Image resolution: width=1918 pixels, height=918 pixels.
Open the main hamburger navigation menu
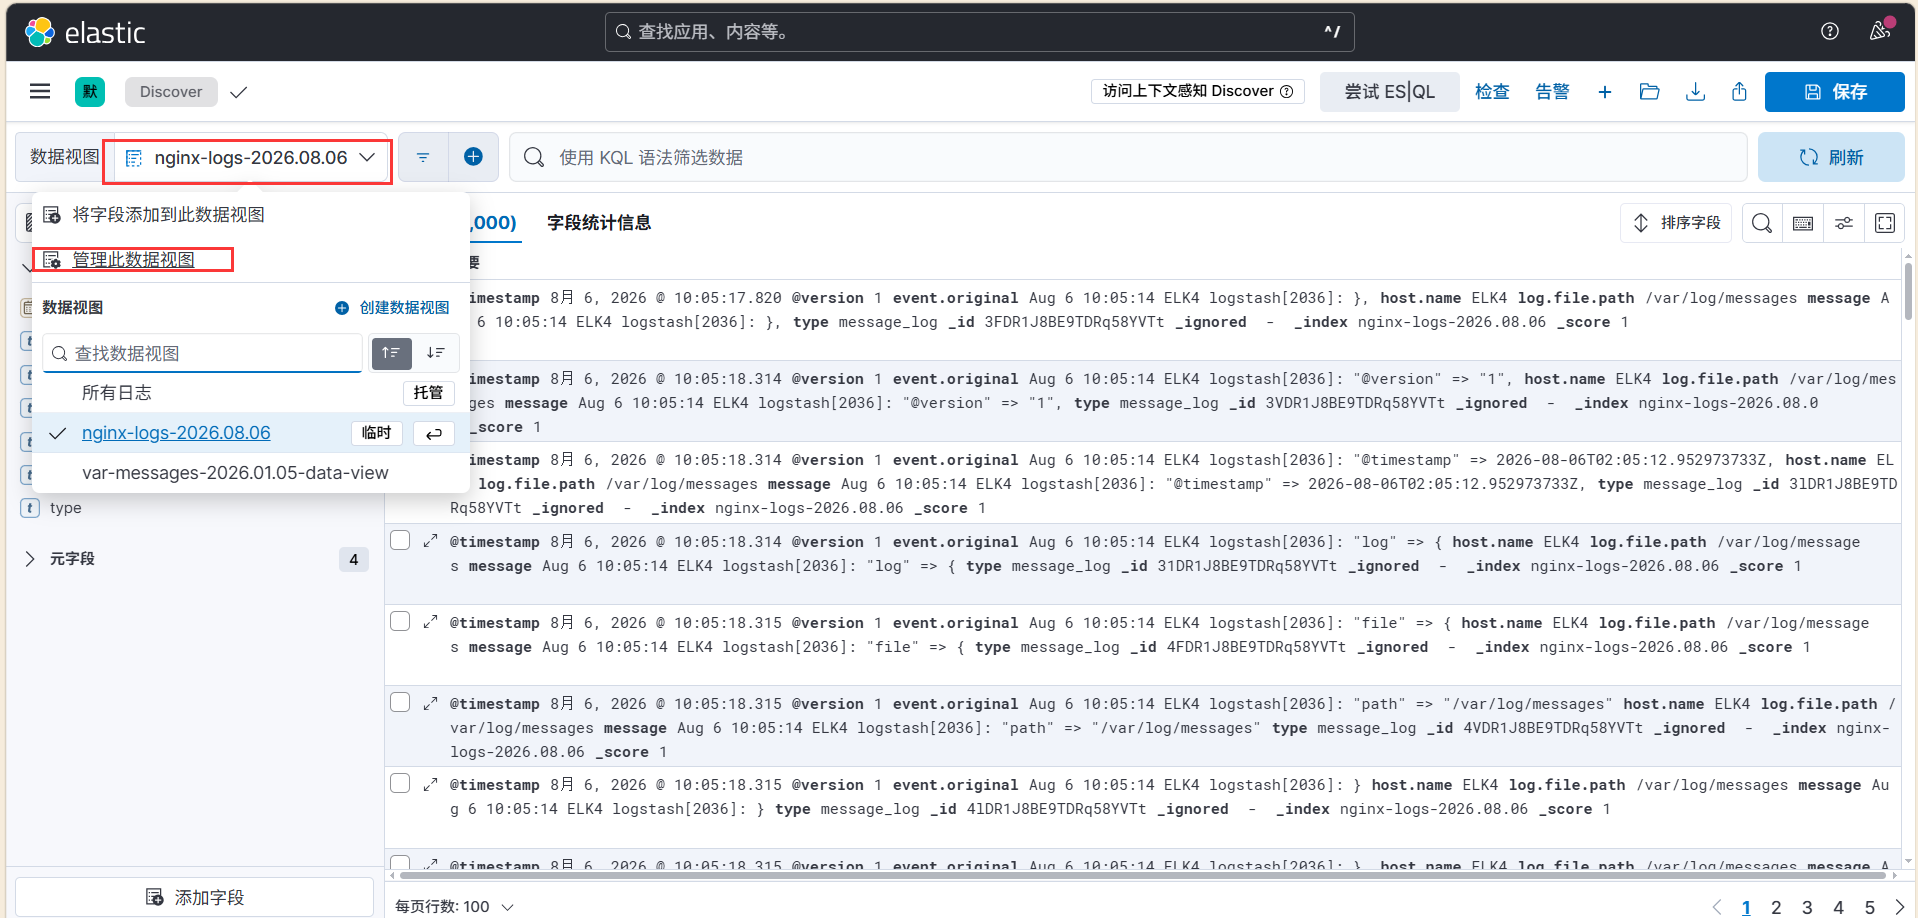coord(40,92)
